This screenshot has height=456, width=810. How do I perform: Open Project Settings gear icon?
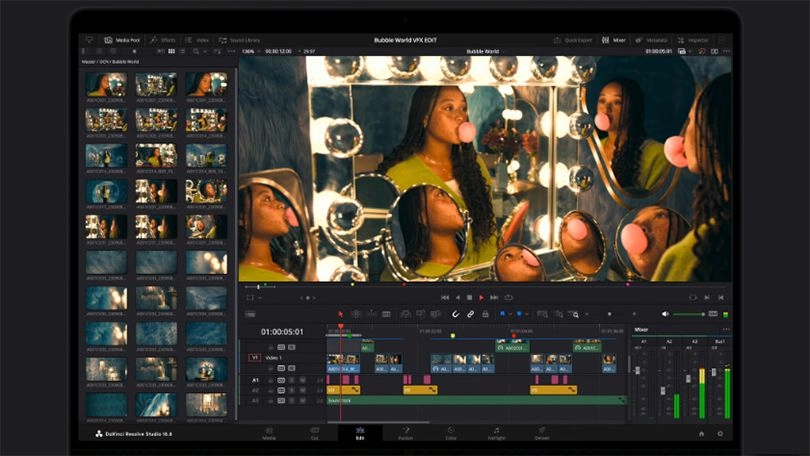(x=719, y=433)
